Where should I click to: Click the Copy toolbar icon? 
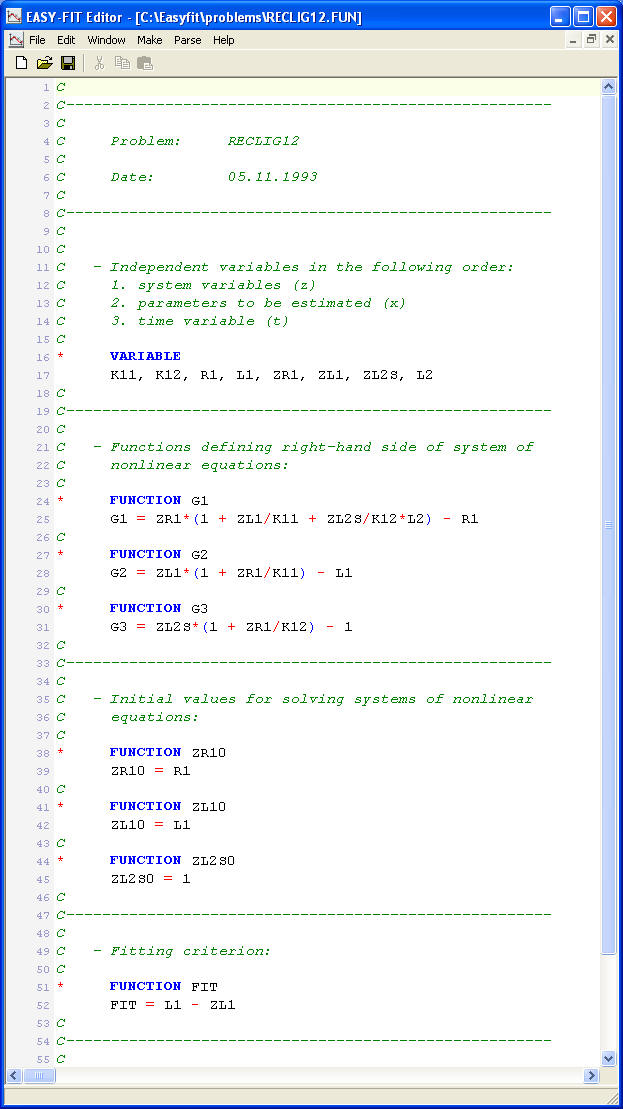[x=122, y=63]
